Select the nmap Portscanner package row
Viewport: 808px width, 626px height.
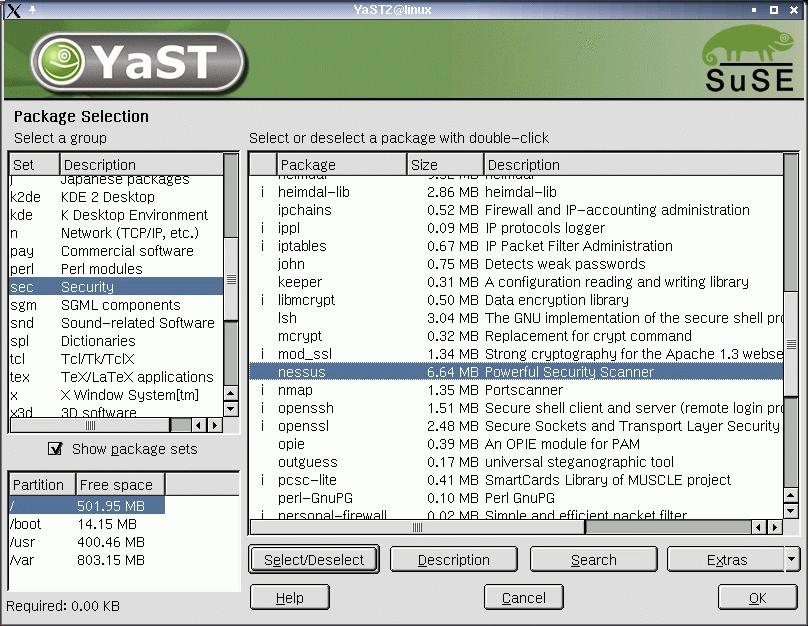click(x=515, y=390)
